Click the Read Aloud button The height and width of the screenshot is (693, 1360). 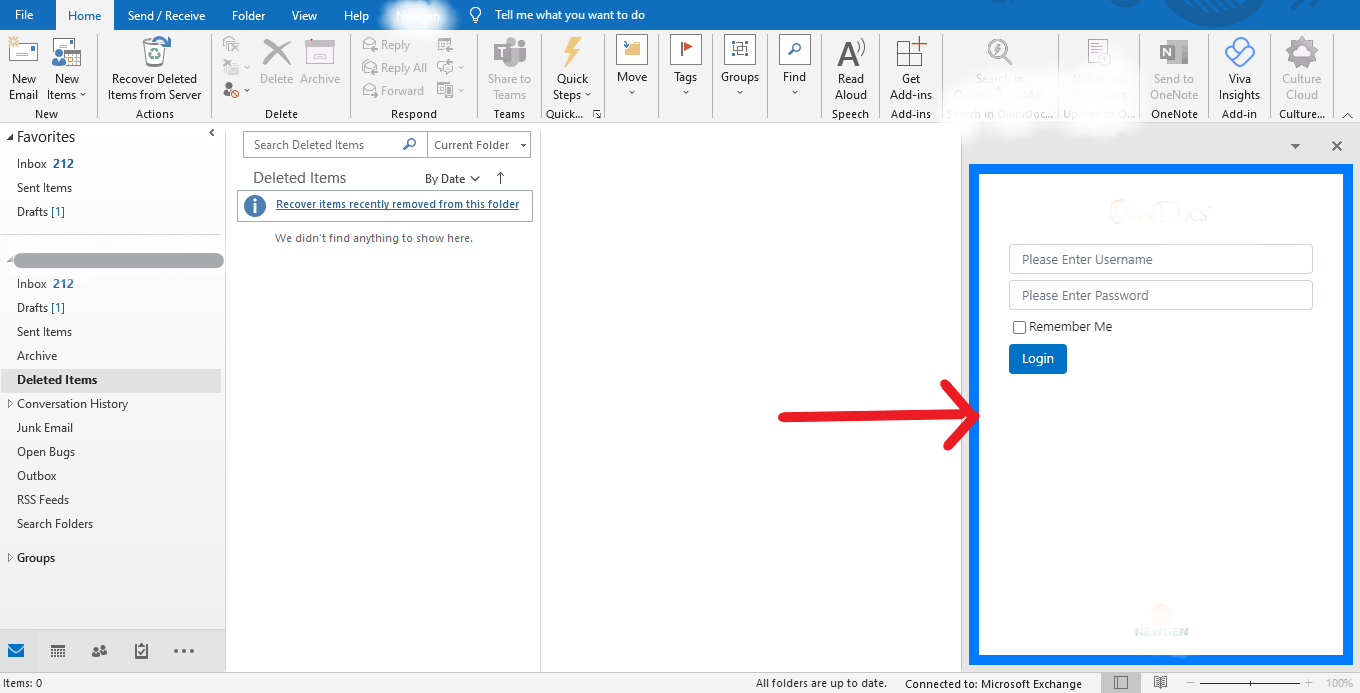[851, 68]
